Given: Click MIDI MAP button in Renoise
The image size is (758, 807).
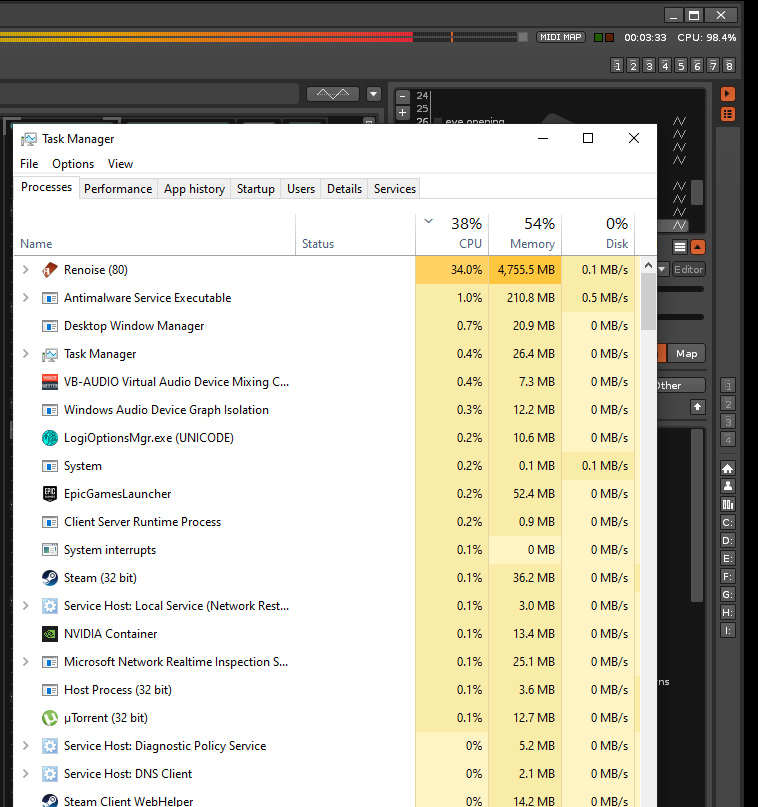Looking at the screenshot, I should [560, 37].
